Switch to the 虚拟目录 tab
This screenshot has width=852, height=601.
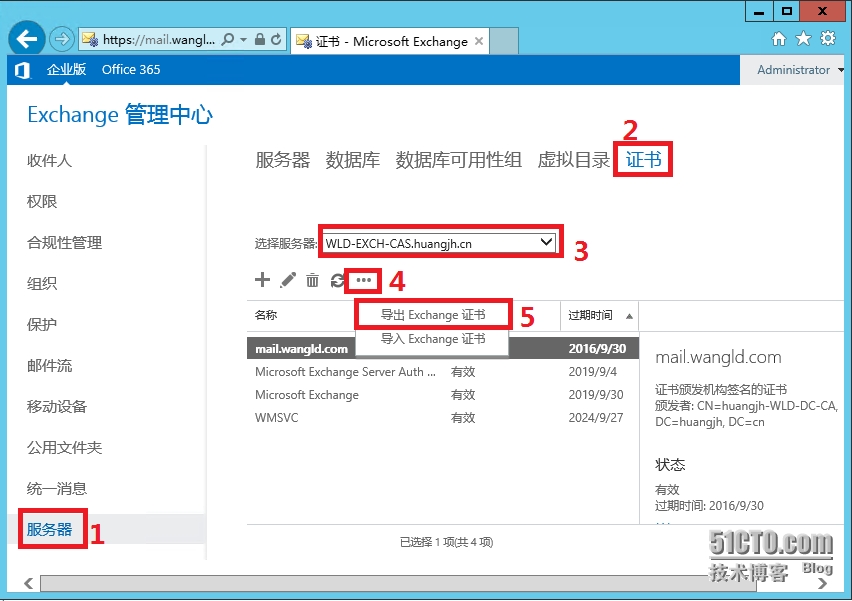point(574,160)
